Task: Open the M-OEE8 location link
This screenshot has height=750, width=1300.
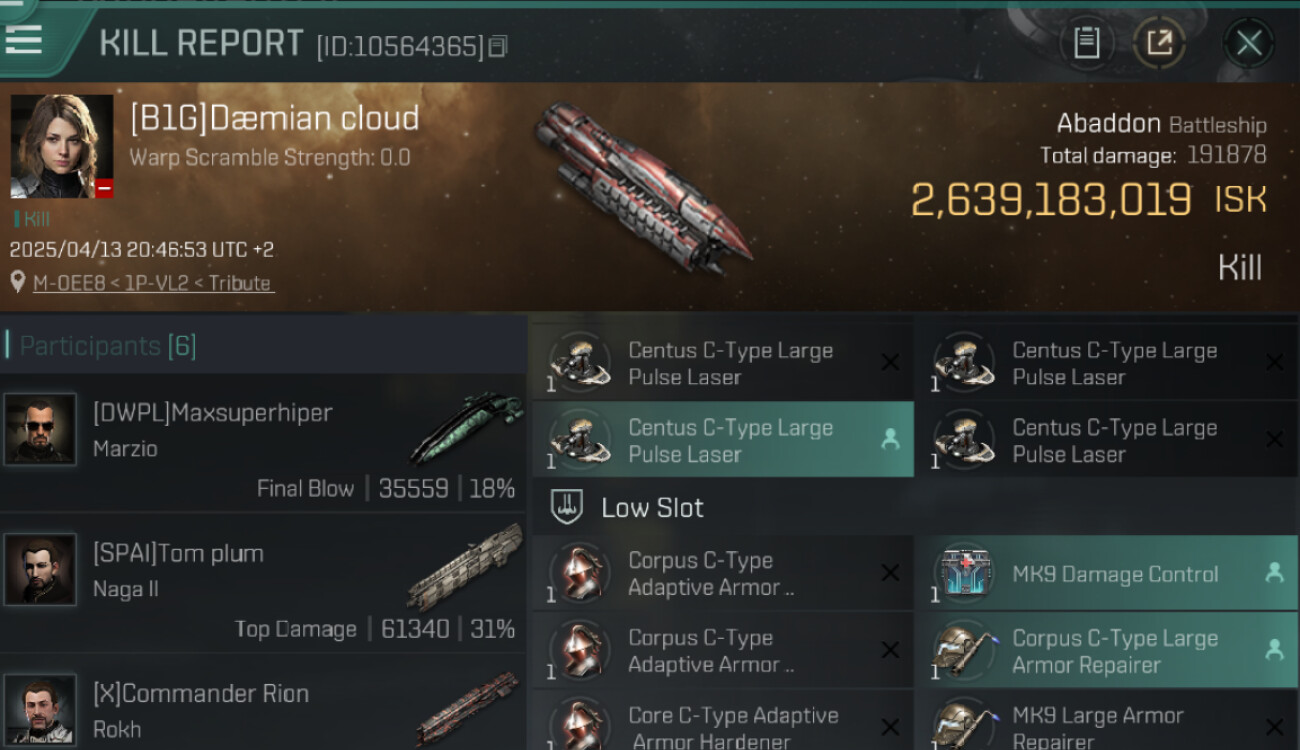Action: pos(153,283)
